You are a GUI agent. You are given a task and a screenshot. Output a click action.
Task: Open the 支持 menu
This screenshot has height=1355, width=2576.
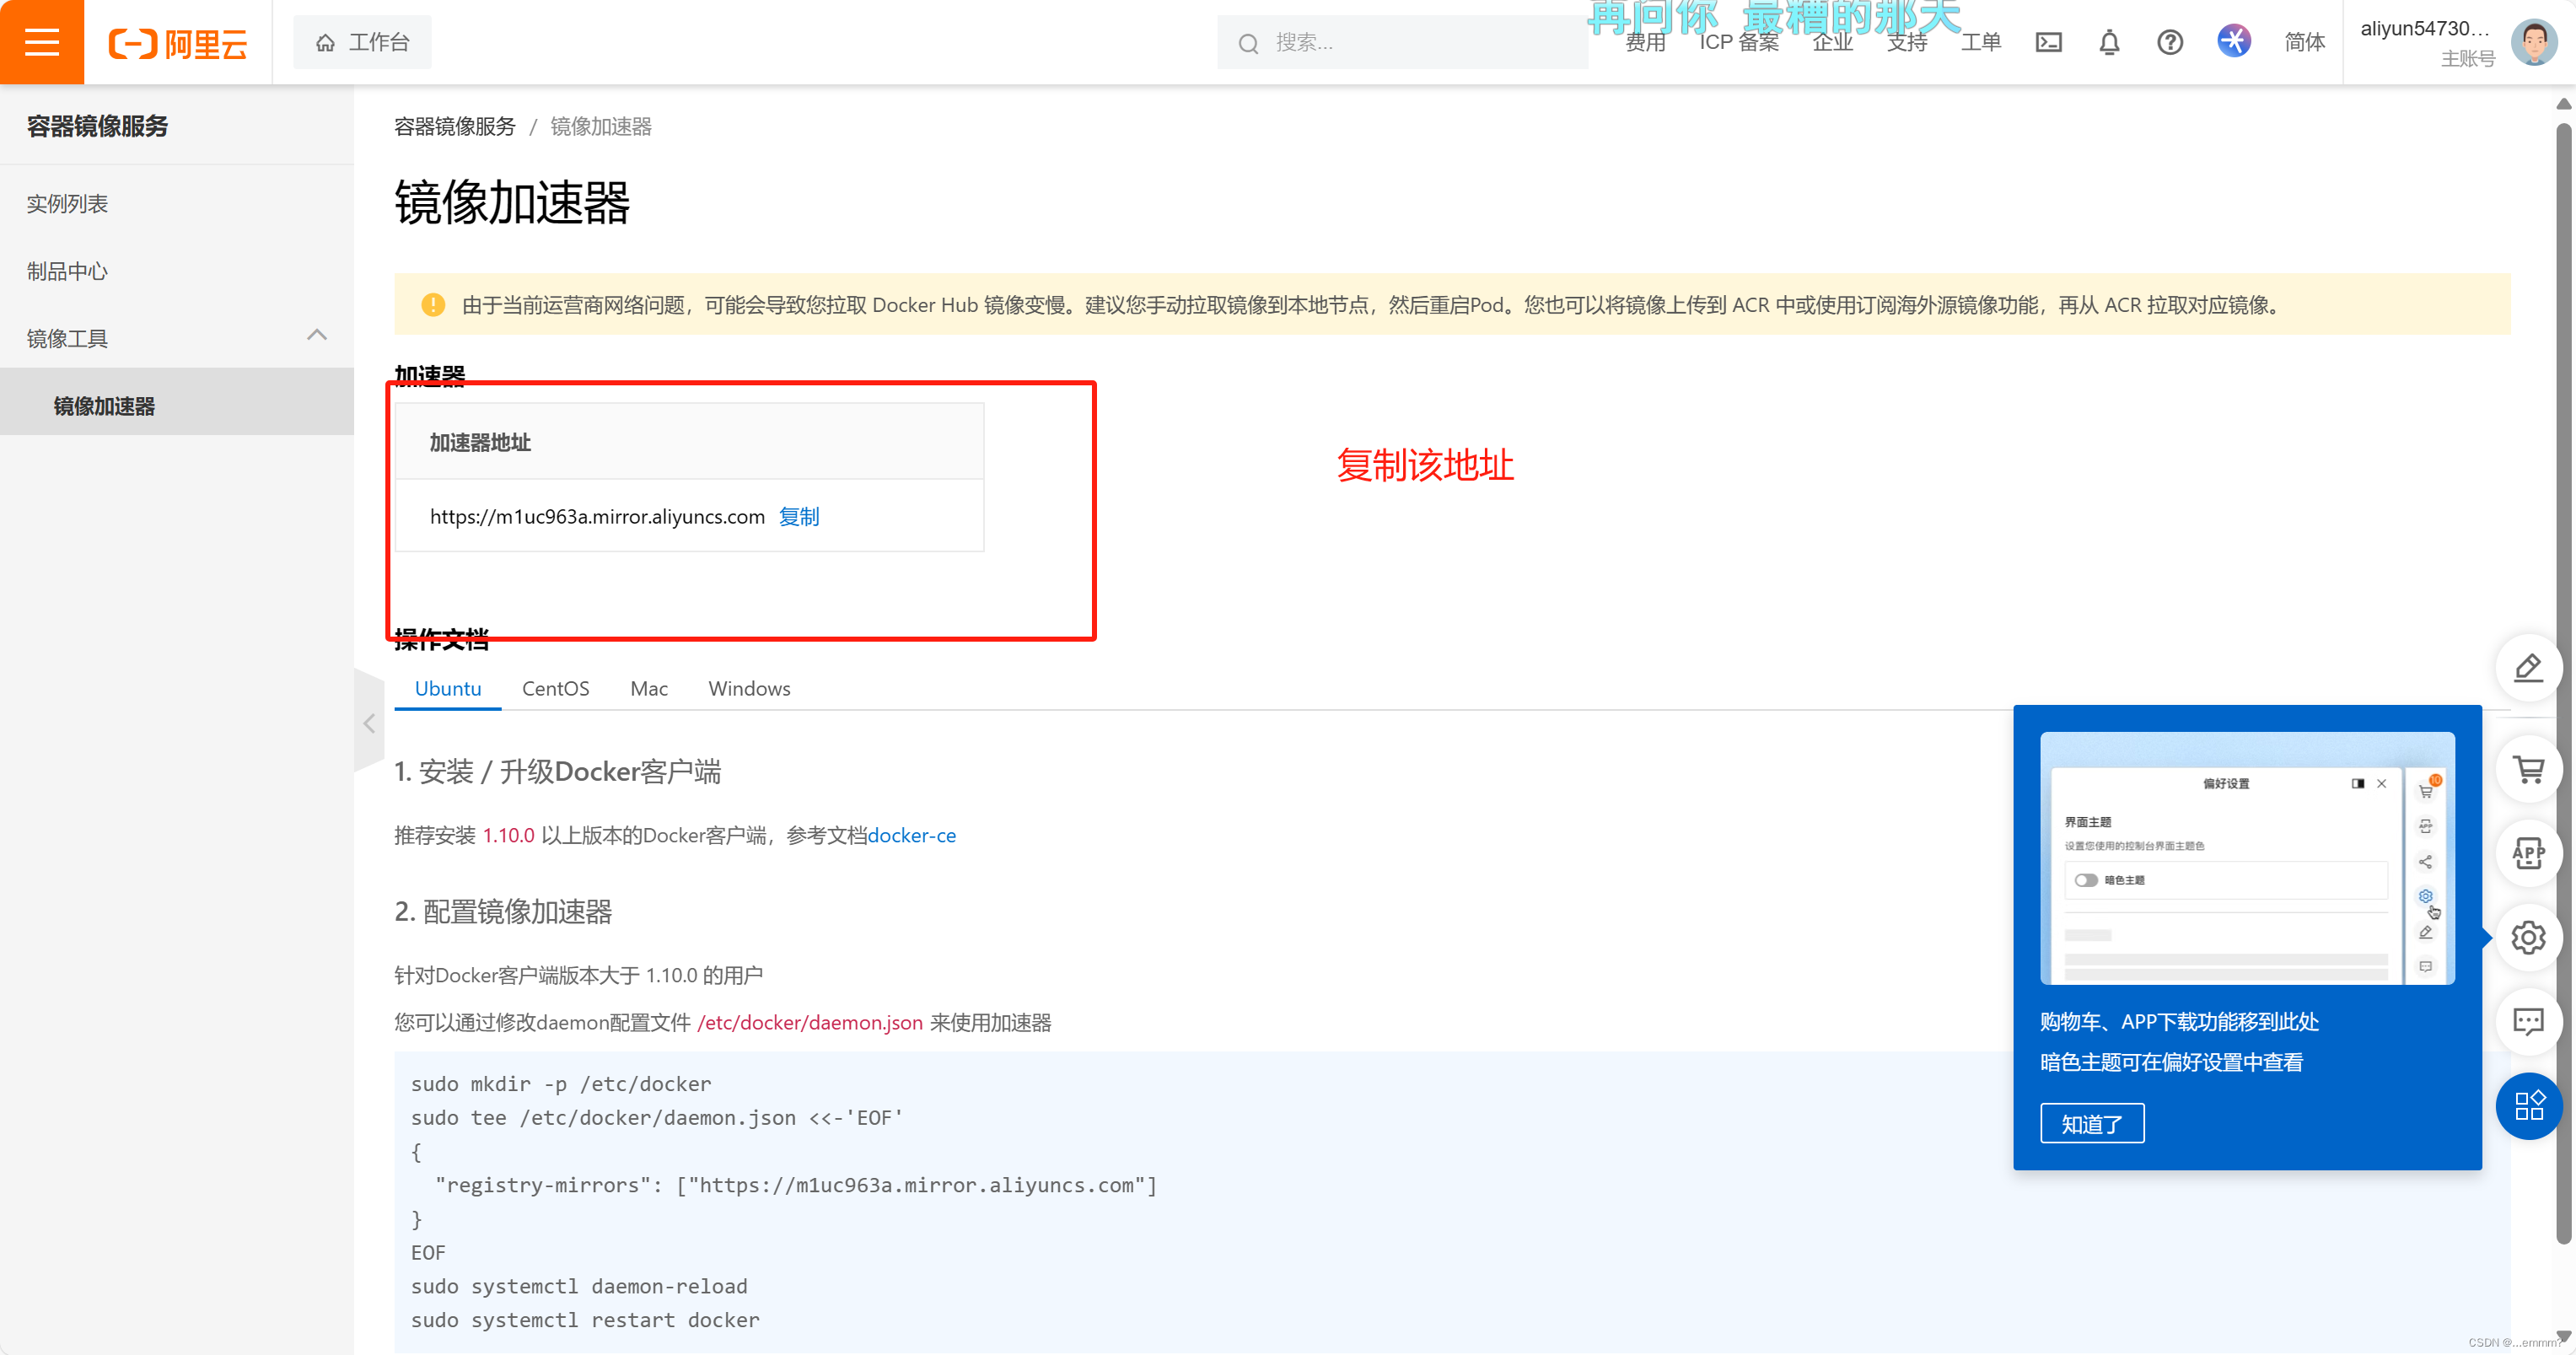point(1906,42)
